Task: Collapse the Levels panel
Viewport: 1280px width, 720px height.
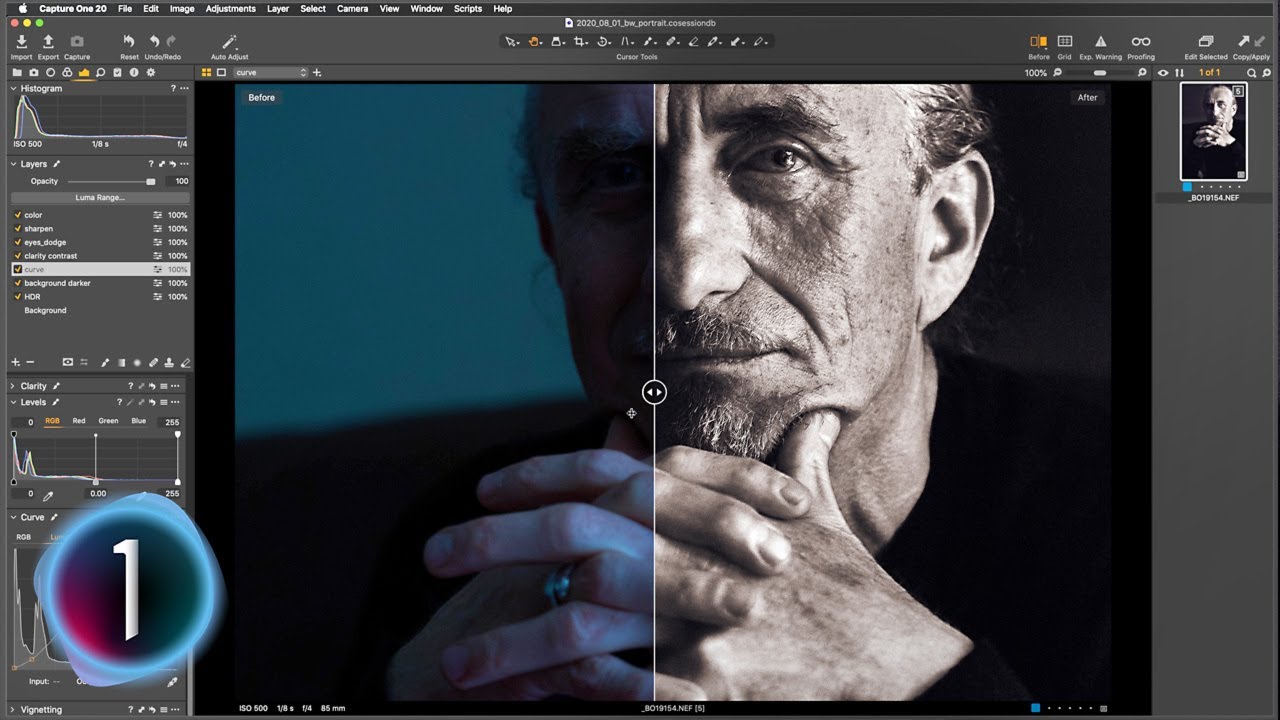Action: pos(14,403)
